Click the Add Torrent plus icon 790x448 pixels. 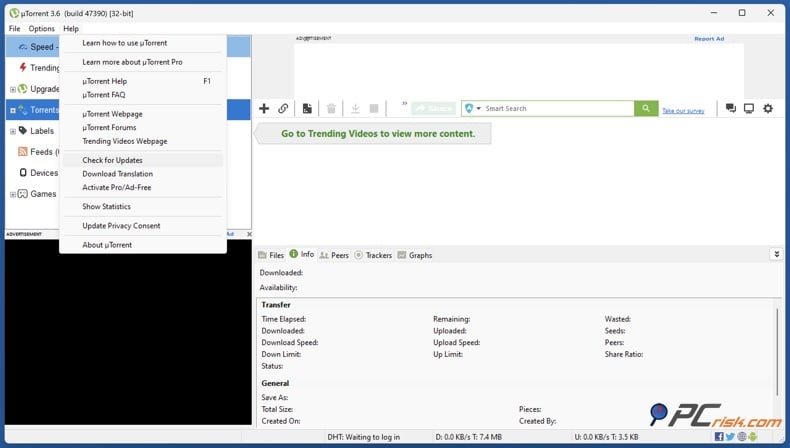tap(264, 108)
